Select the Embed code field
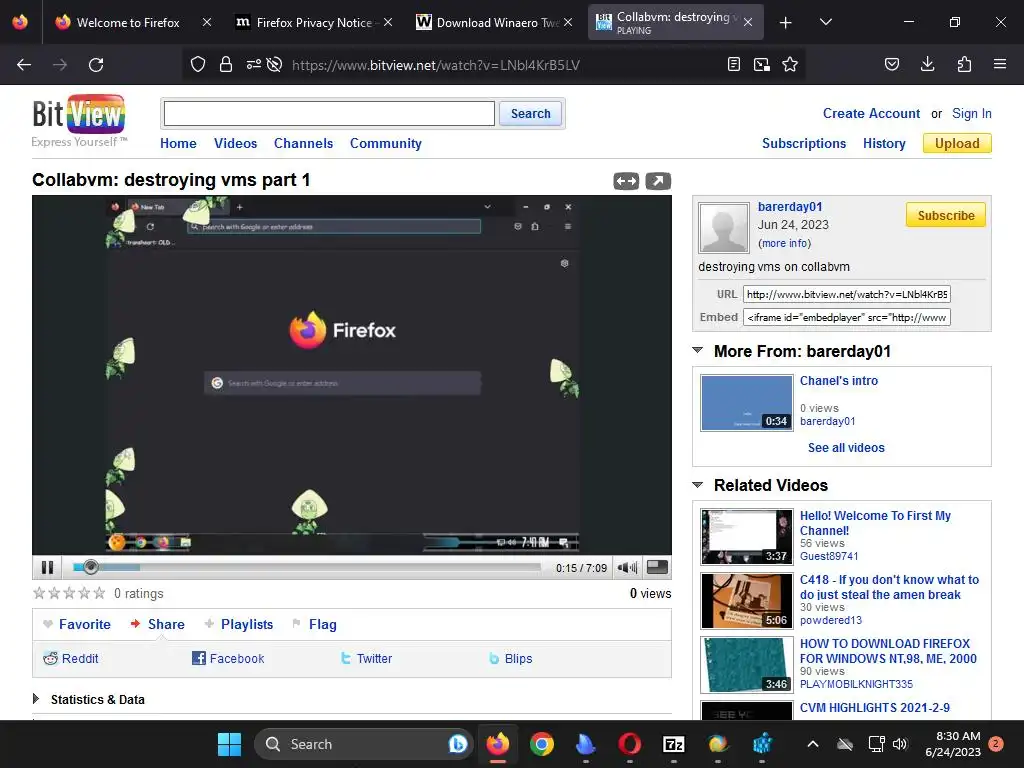Screen dimensions: 1024x768 click(846, 317)
